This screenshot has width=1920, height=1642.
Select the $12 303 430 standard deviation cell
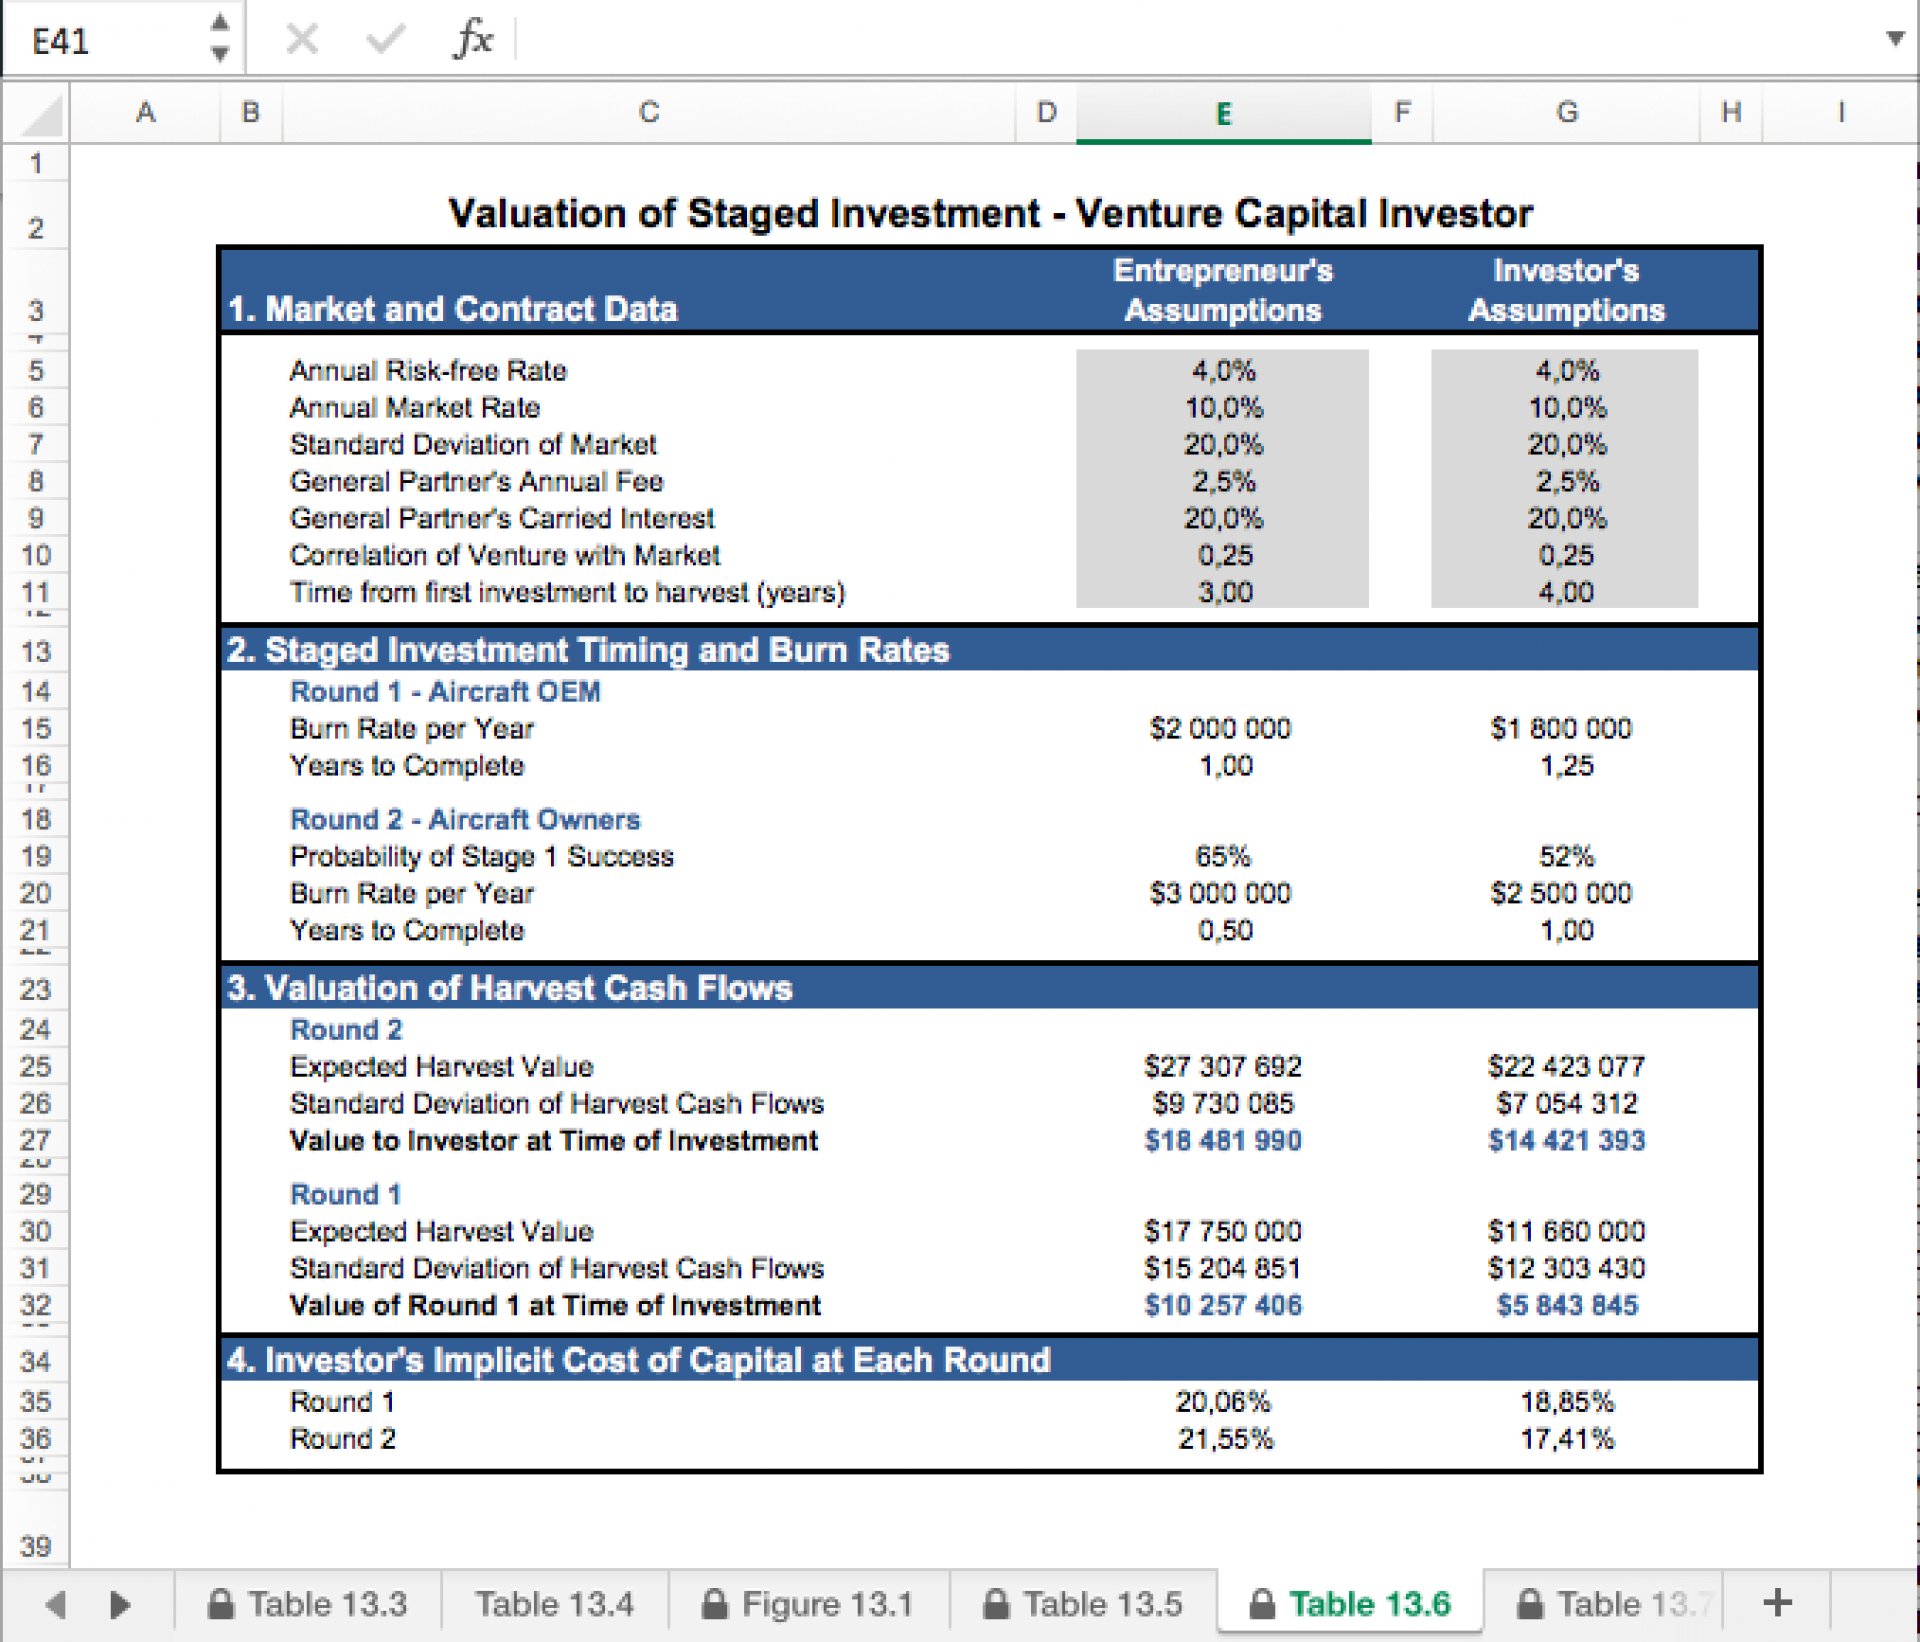[x=1566, y=1268]
